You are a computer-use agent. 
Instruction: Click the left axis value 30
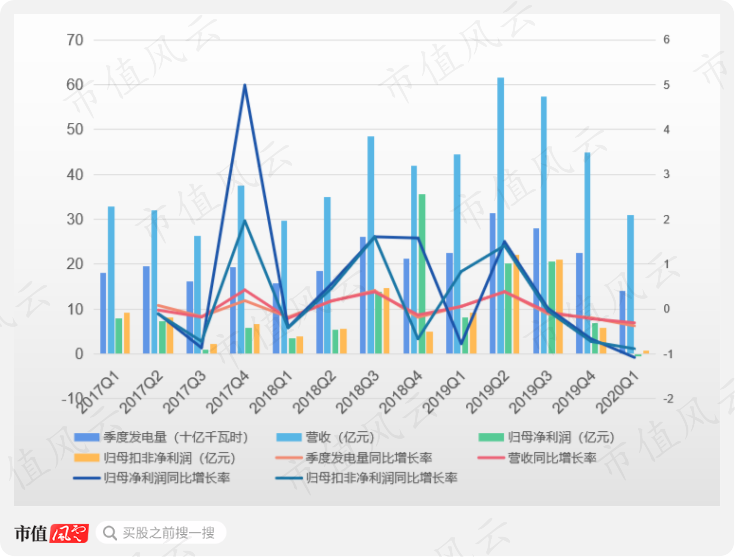[x=75, y=219]
